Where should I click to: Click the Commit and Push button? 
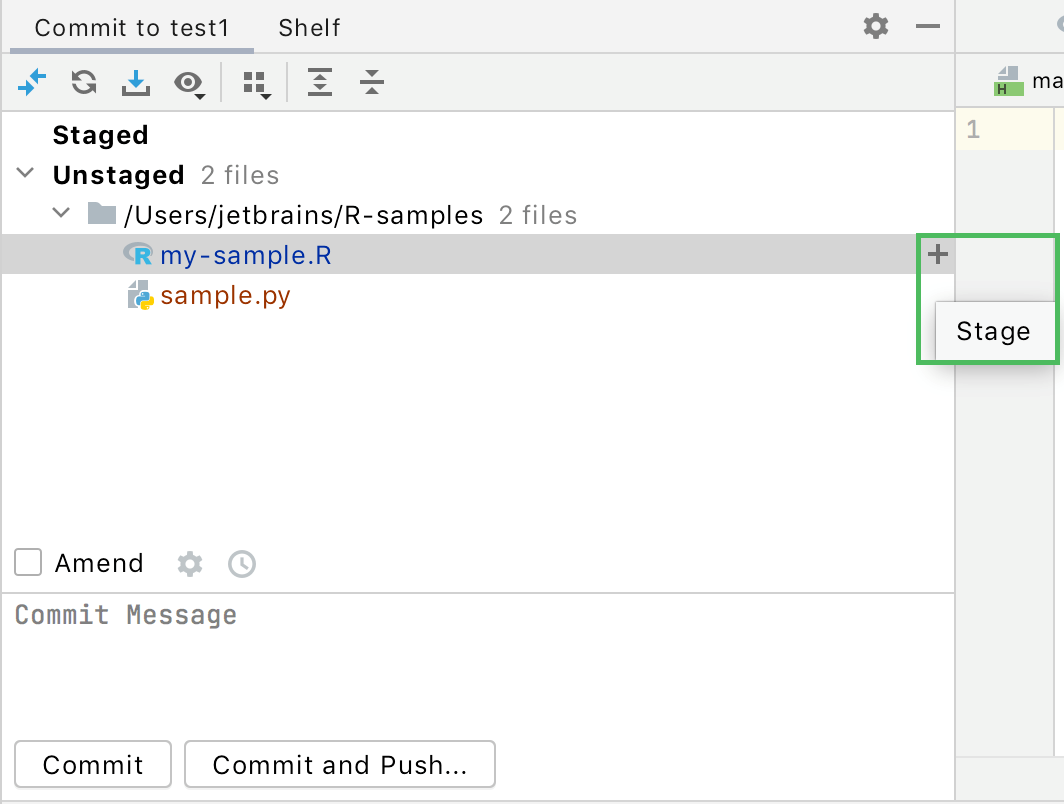pos(339,764)
